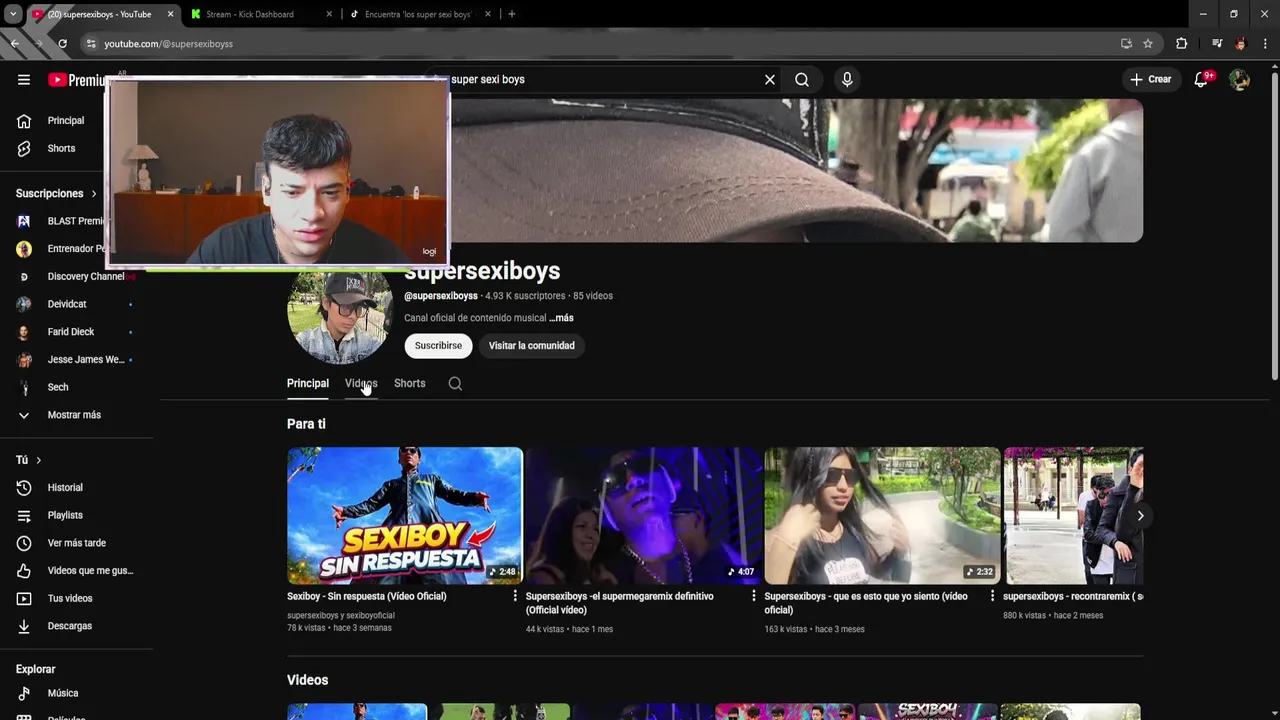Screen dimensions: 1280x720
Task: Open the browser extensions puzzle icon
Action: click(x=1181, y=44)
